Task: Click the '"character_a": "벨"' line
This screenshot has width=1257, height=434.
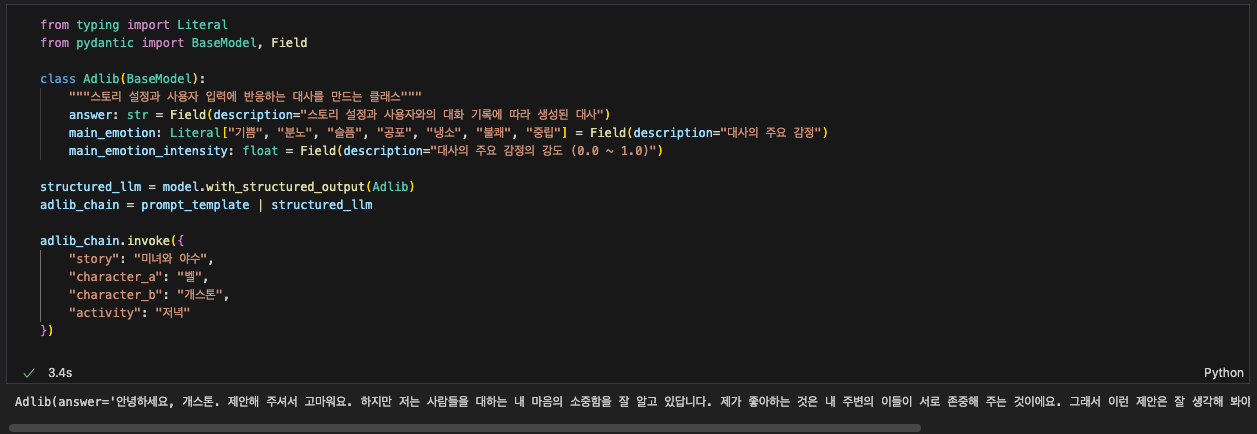Action: (138, 276)
